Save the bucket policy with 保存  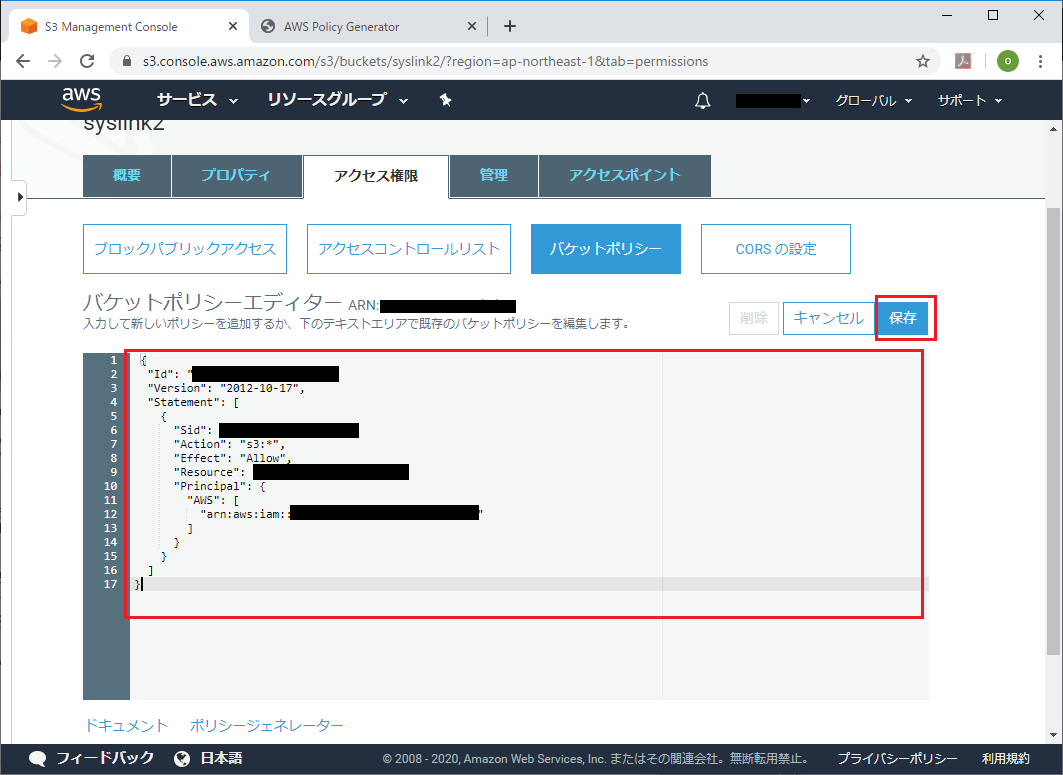(x=903, y=318)
